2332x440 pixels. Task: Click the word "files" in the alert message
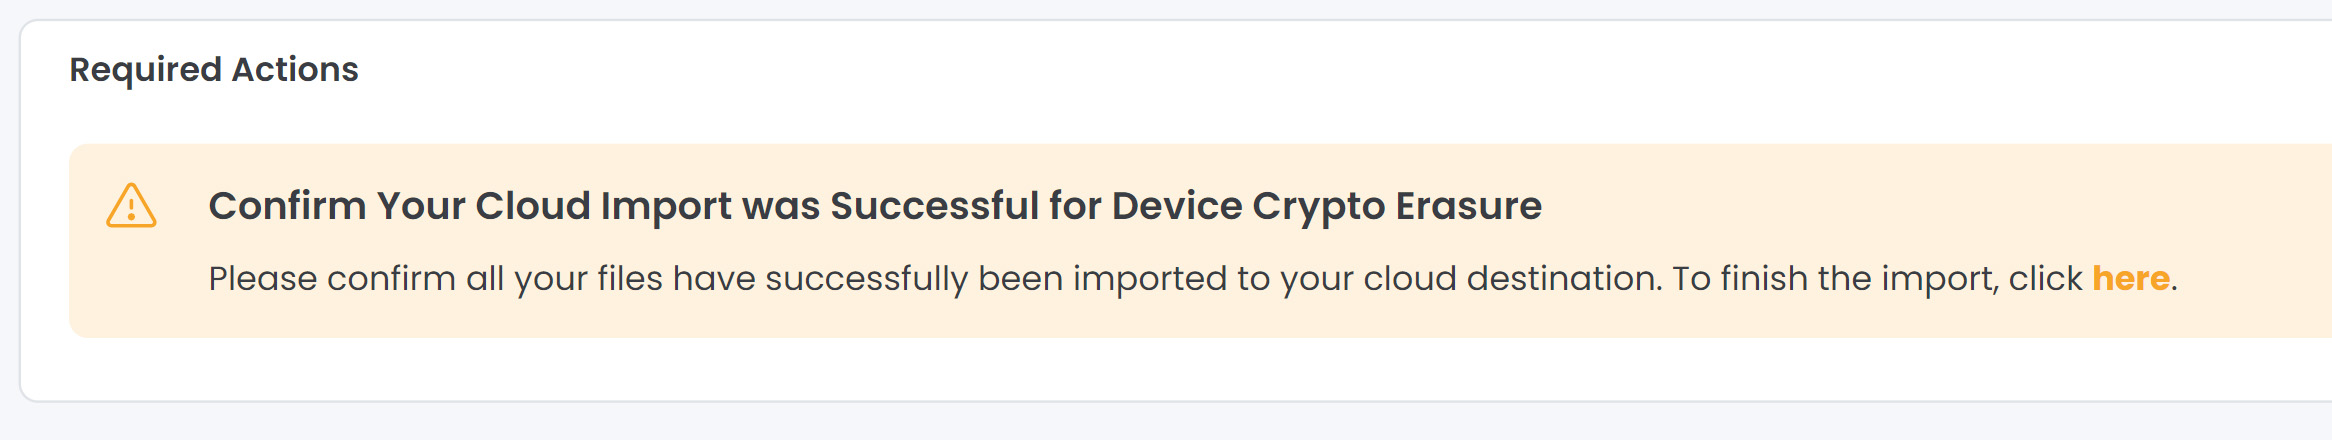(629, 278)
